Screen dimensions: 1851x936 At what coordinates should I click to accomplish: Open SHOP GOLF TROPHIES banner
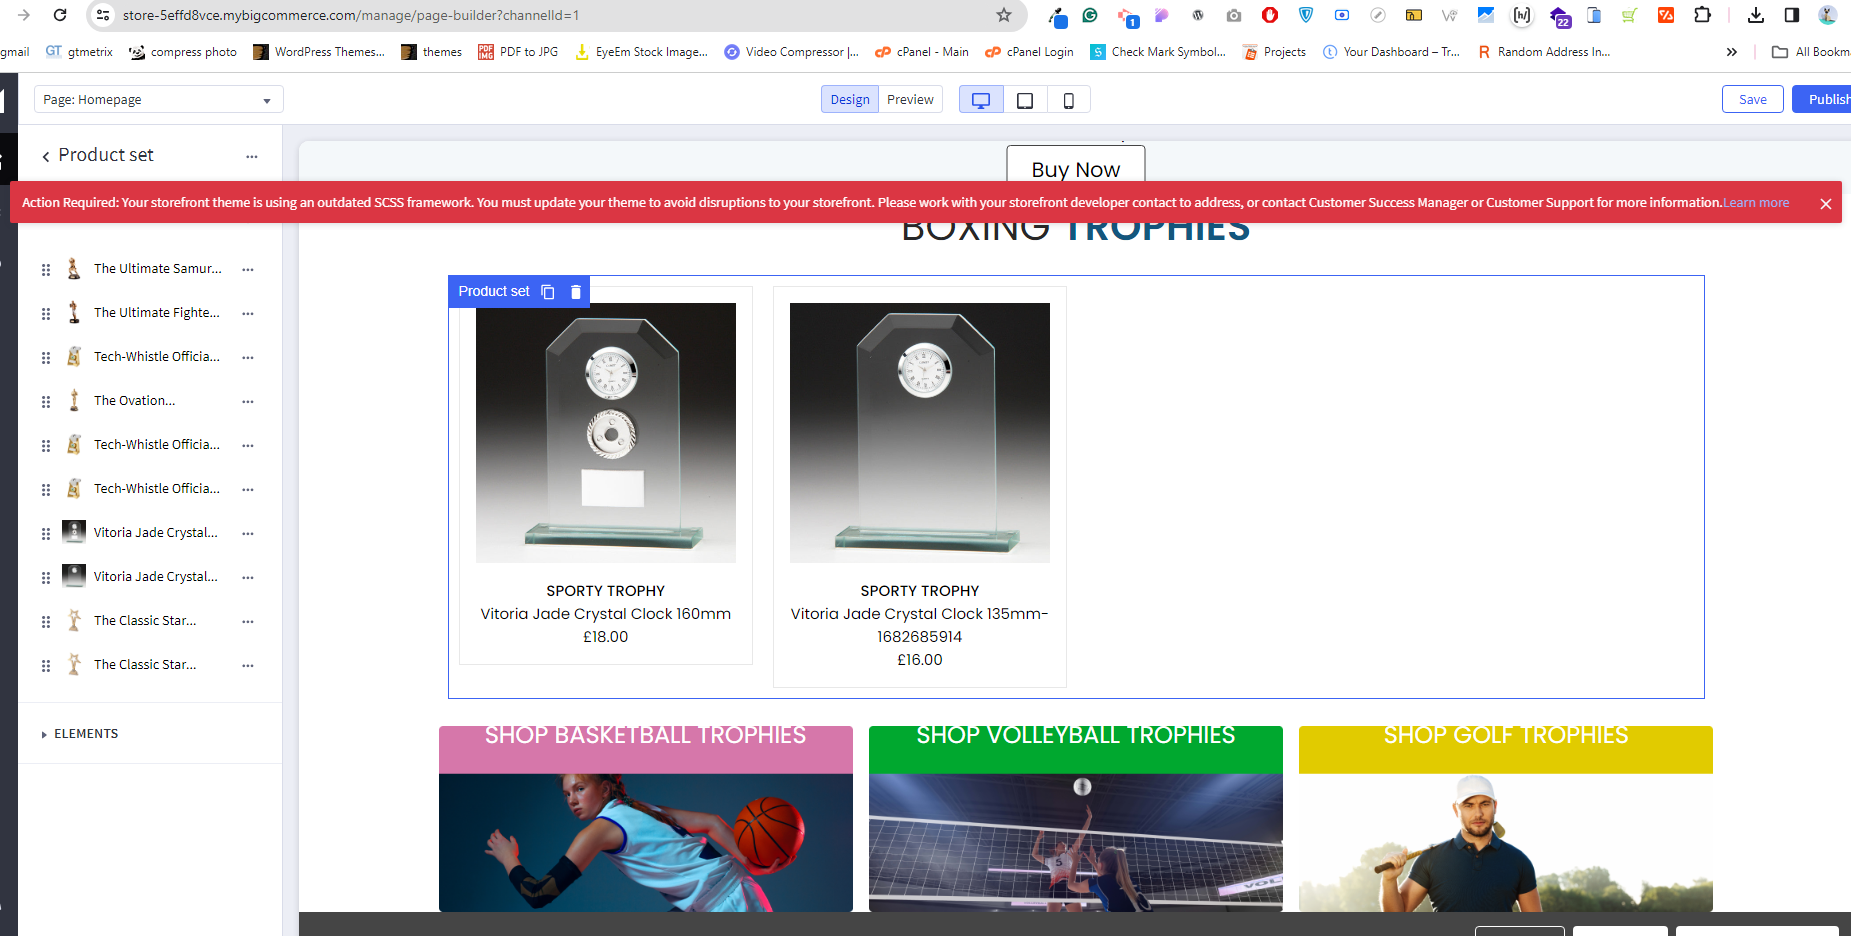coord(1506,818)
